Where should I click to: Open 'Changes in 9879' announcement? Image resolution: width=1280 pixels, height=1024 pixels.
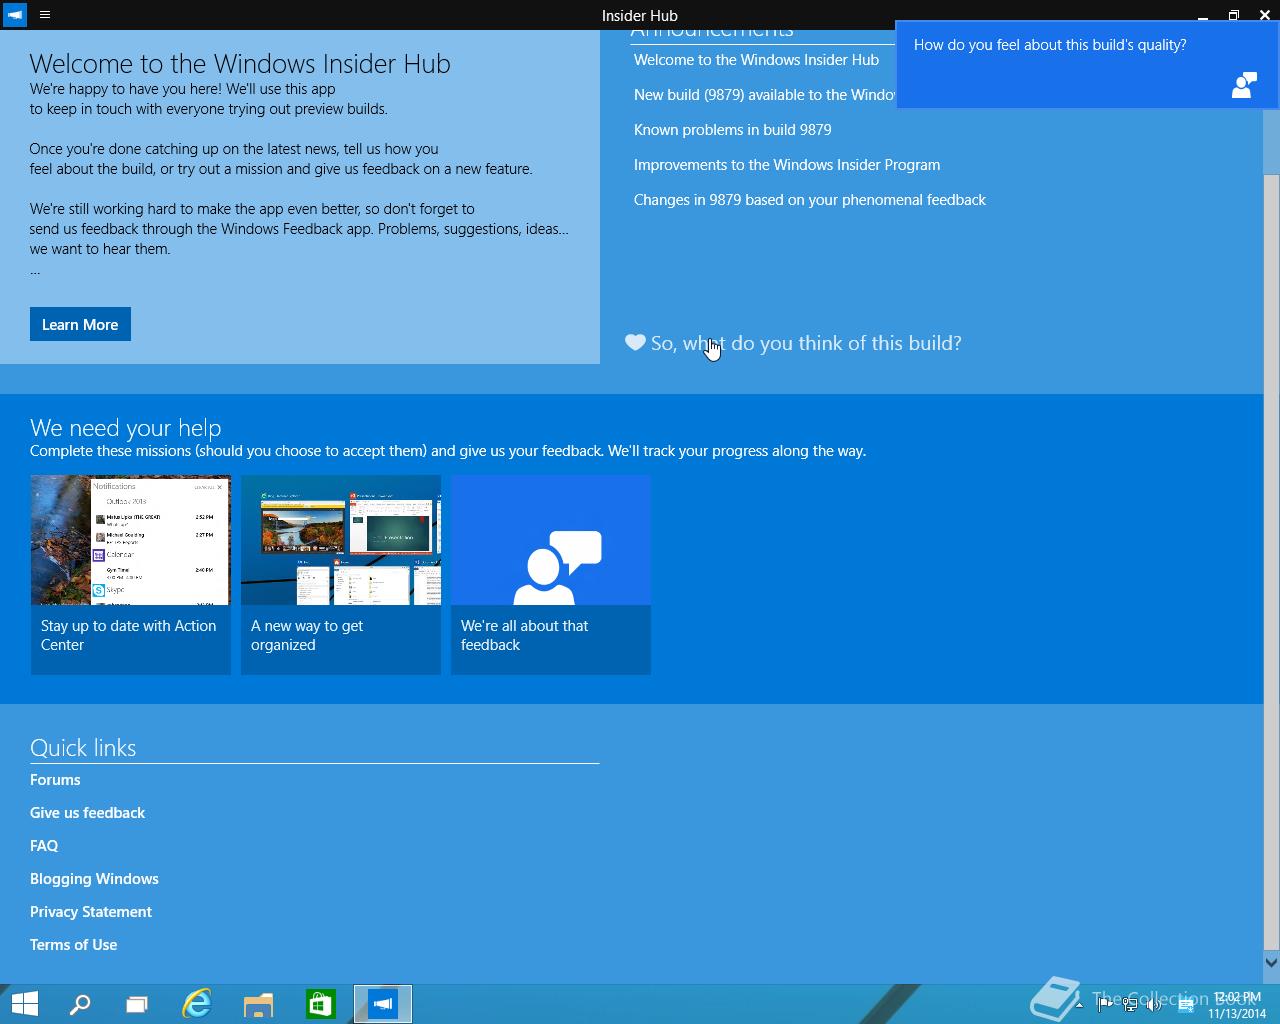(810, 200)
